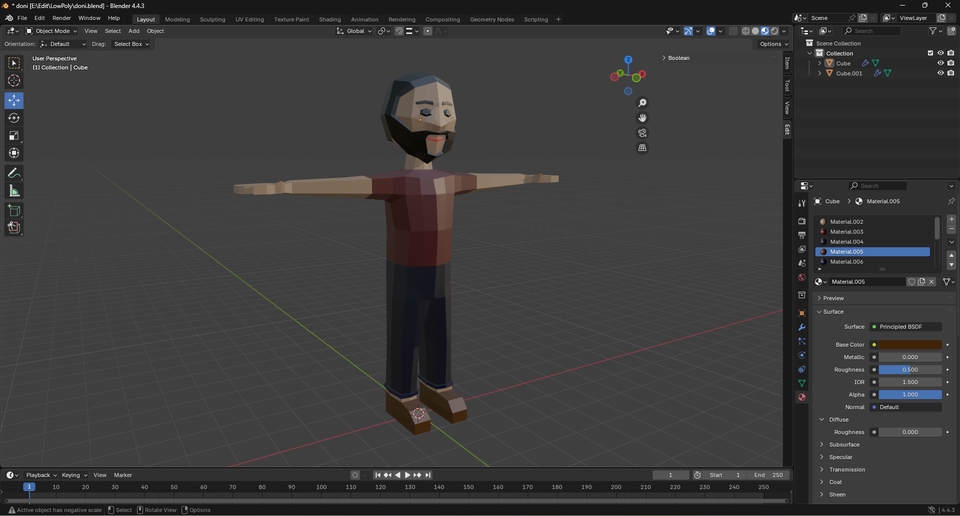Screen dimensions: 960x516
Task: Open the Tool properties tab icon
Action: tap(801, 203)
